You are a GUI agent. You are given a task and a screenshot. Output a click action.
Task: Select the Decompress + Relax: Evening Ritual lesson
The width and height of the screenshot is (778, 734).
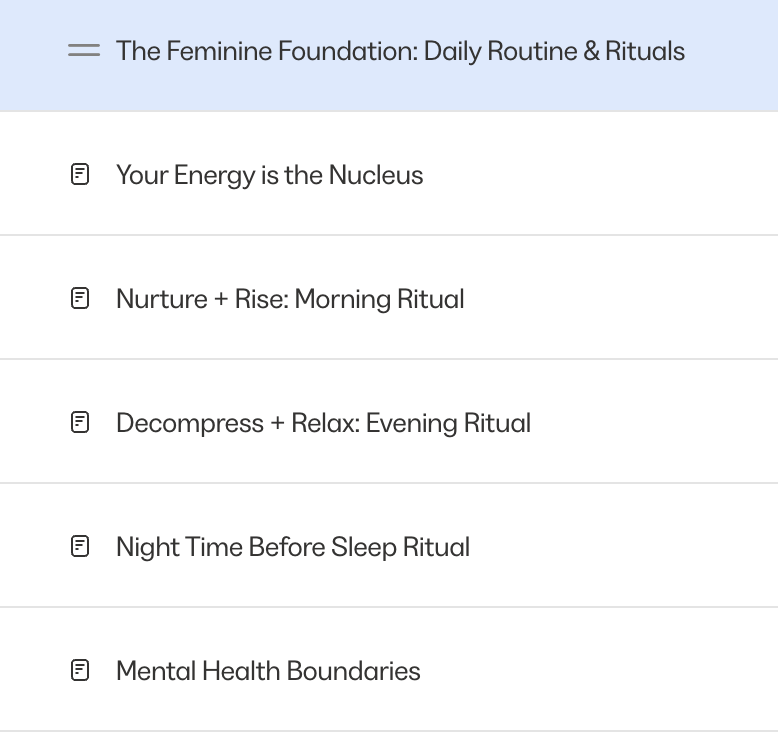tap(324, 423)
